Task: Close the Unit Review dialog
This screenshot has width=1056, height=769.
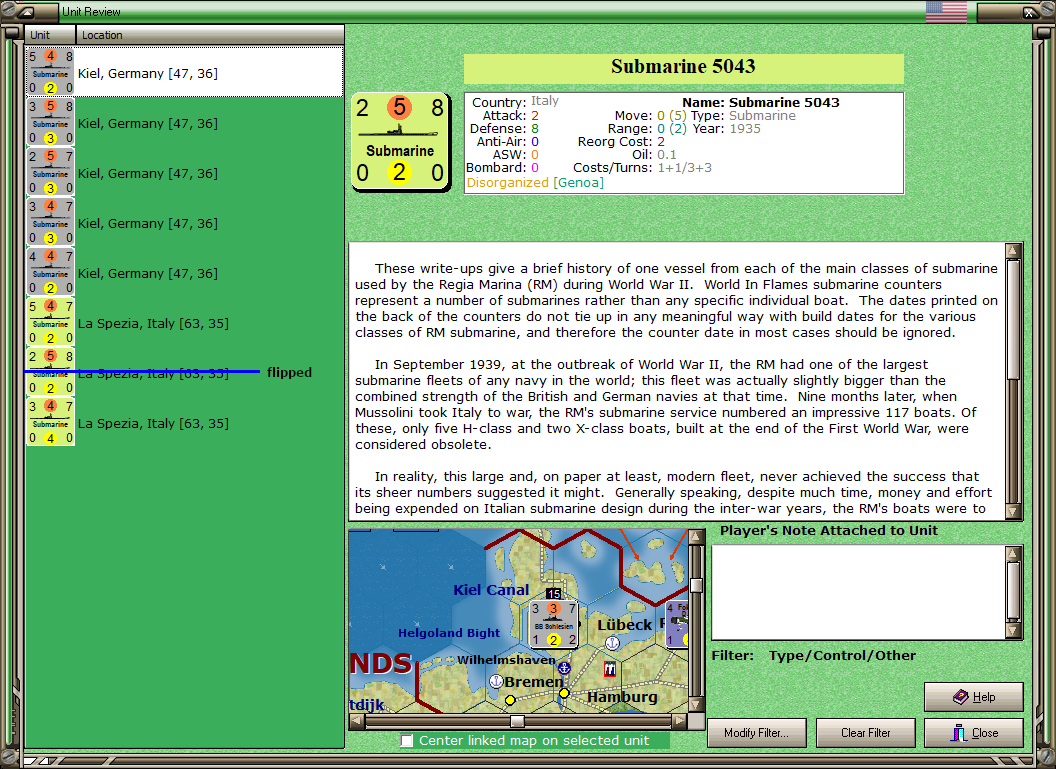Action: tap(974, 733)
